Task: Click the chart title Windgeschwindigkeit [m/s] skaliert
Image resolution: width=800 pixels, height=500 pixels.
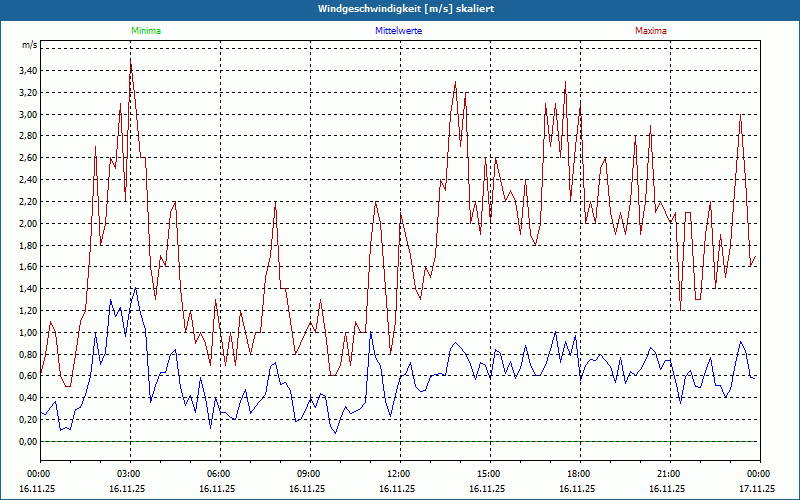Action: coord(400,9)
